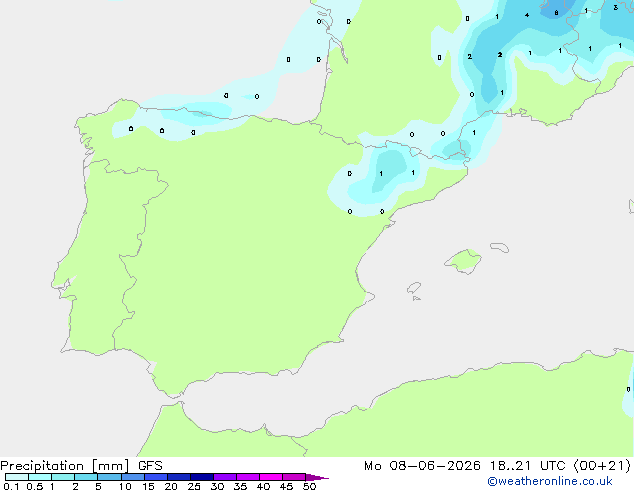This screenshot has height=490, width=634.
Task: Click the precipitation value '8' over France
Action: (x=556, y=13)
